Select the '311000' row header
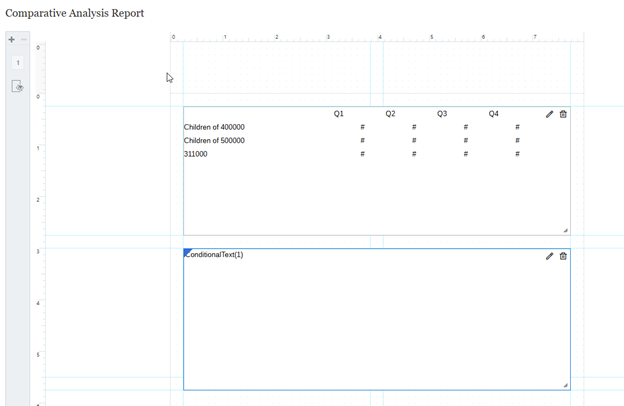 196,154
